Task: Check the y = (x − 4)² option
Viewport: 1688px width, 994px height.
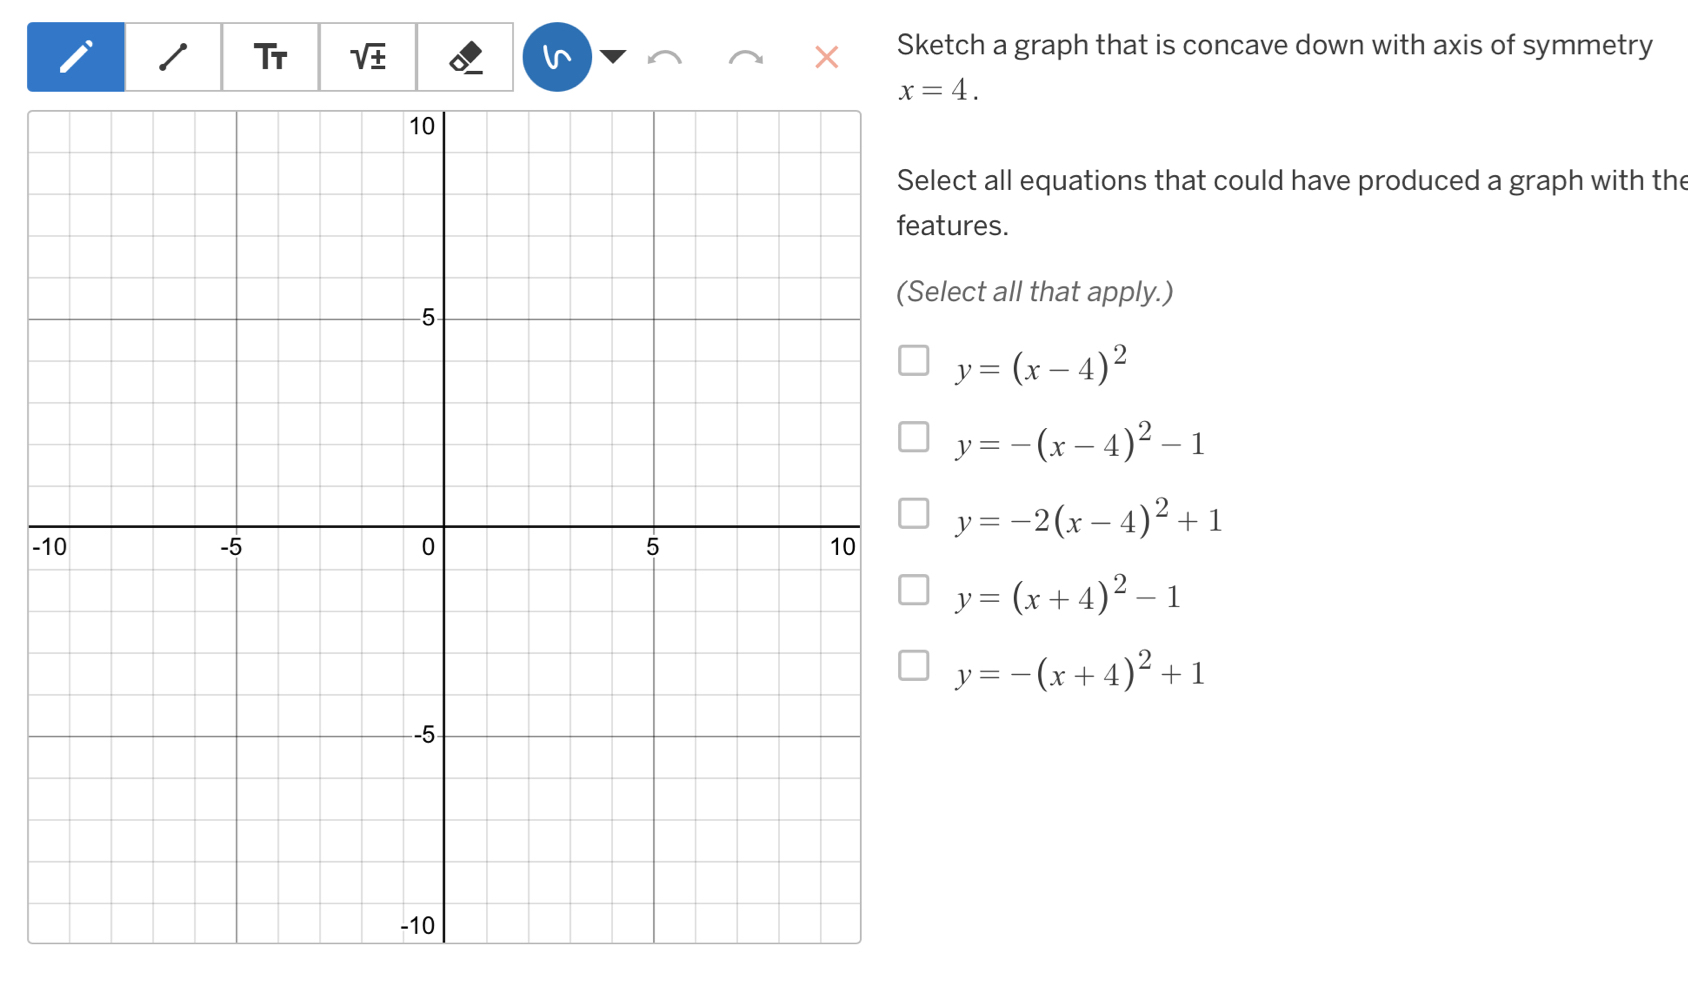Action: pyautogui.click(x=913, y=360)
